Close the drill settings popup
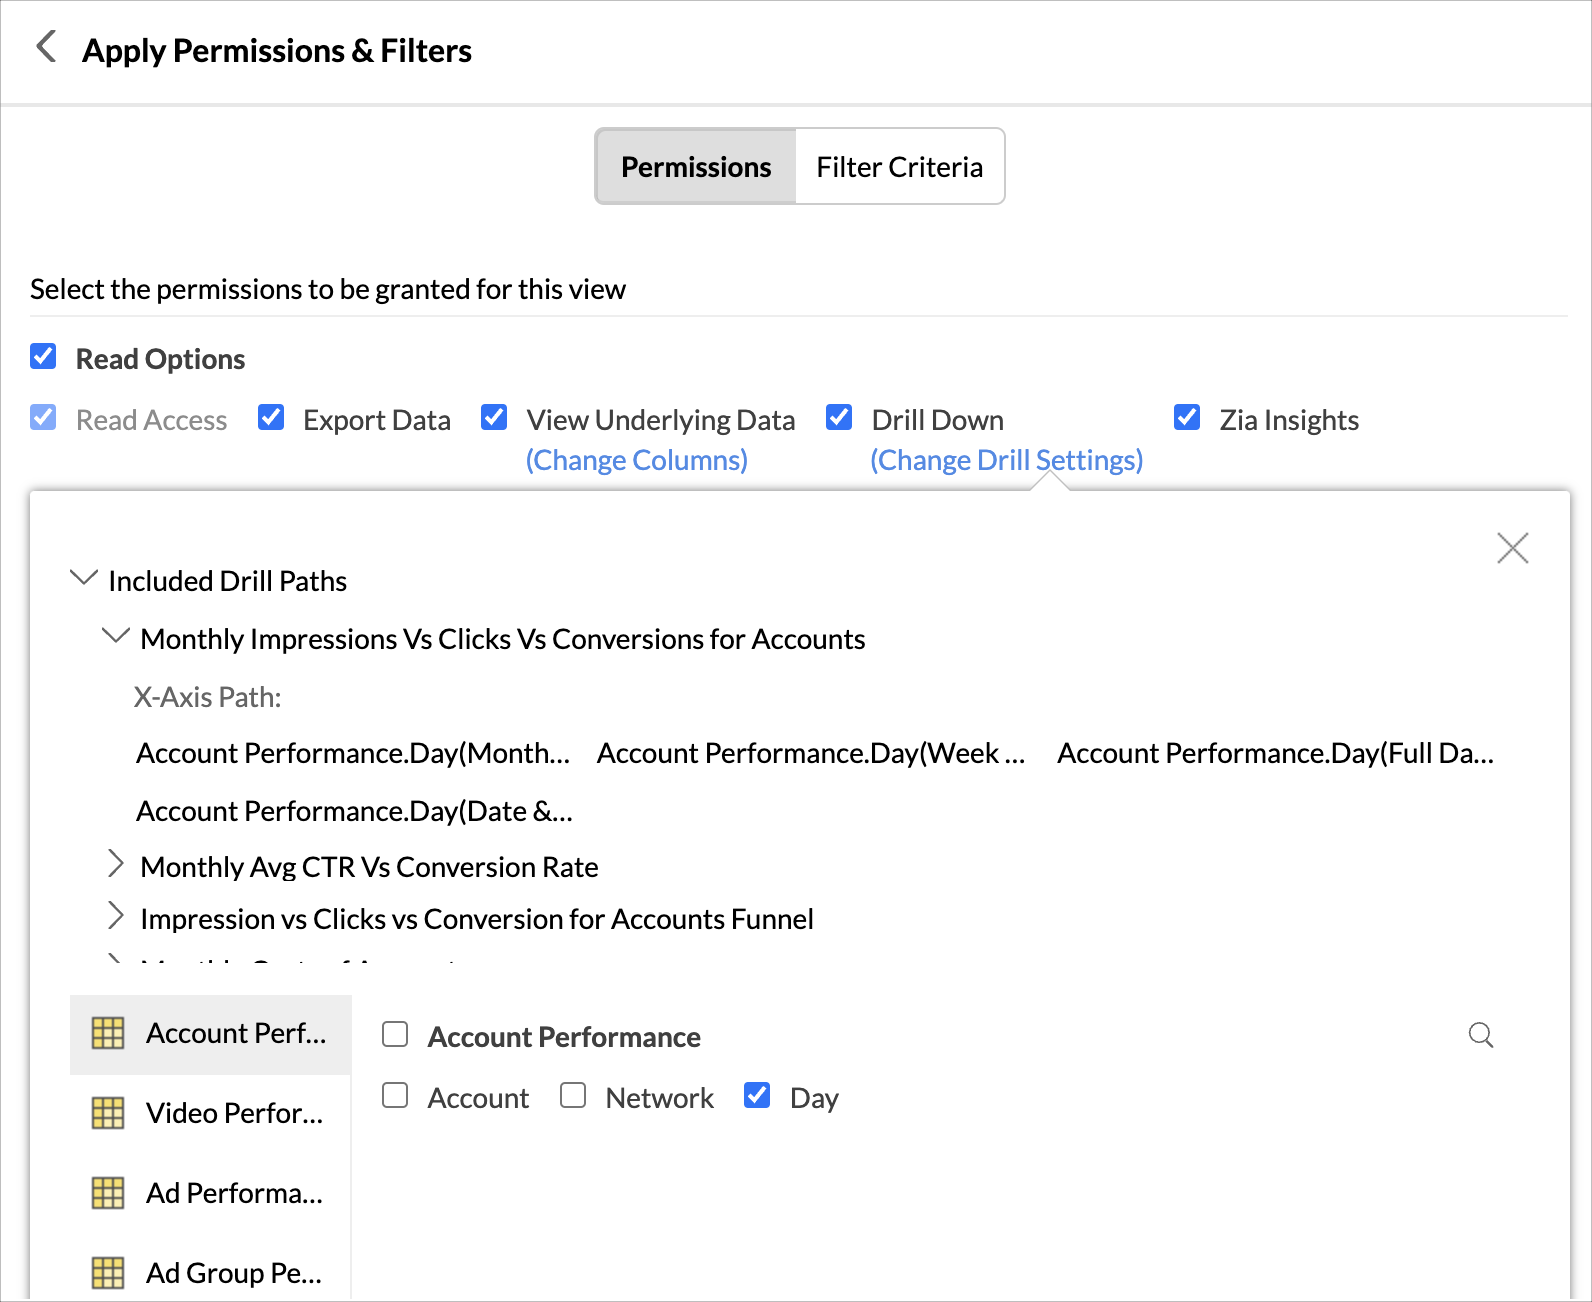Screen dimensions: 1592x1302 (1512, 548)
